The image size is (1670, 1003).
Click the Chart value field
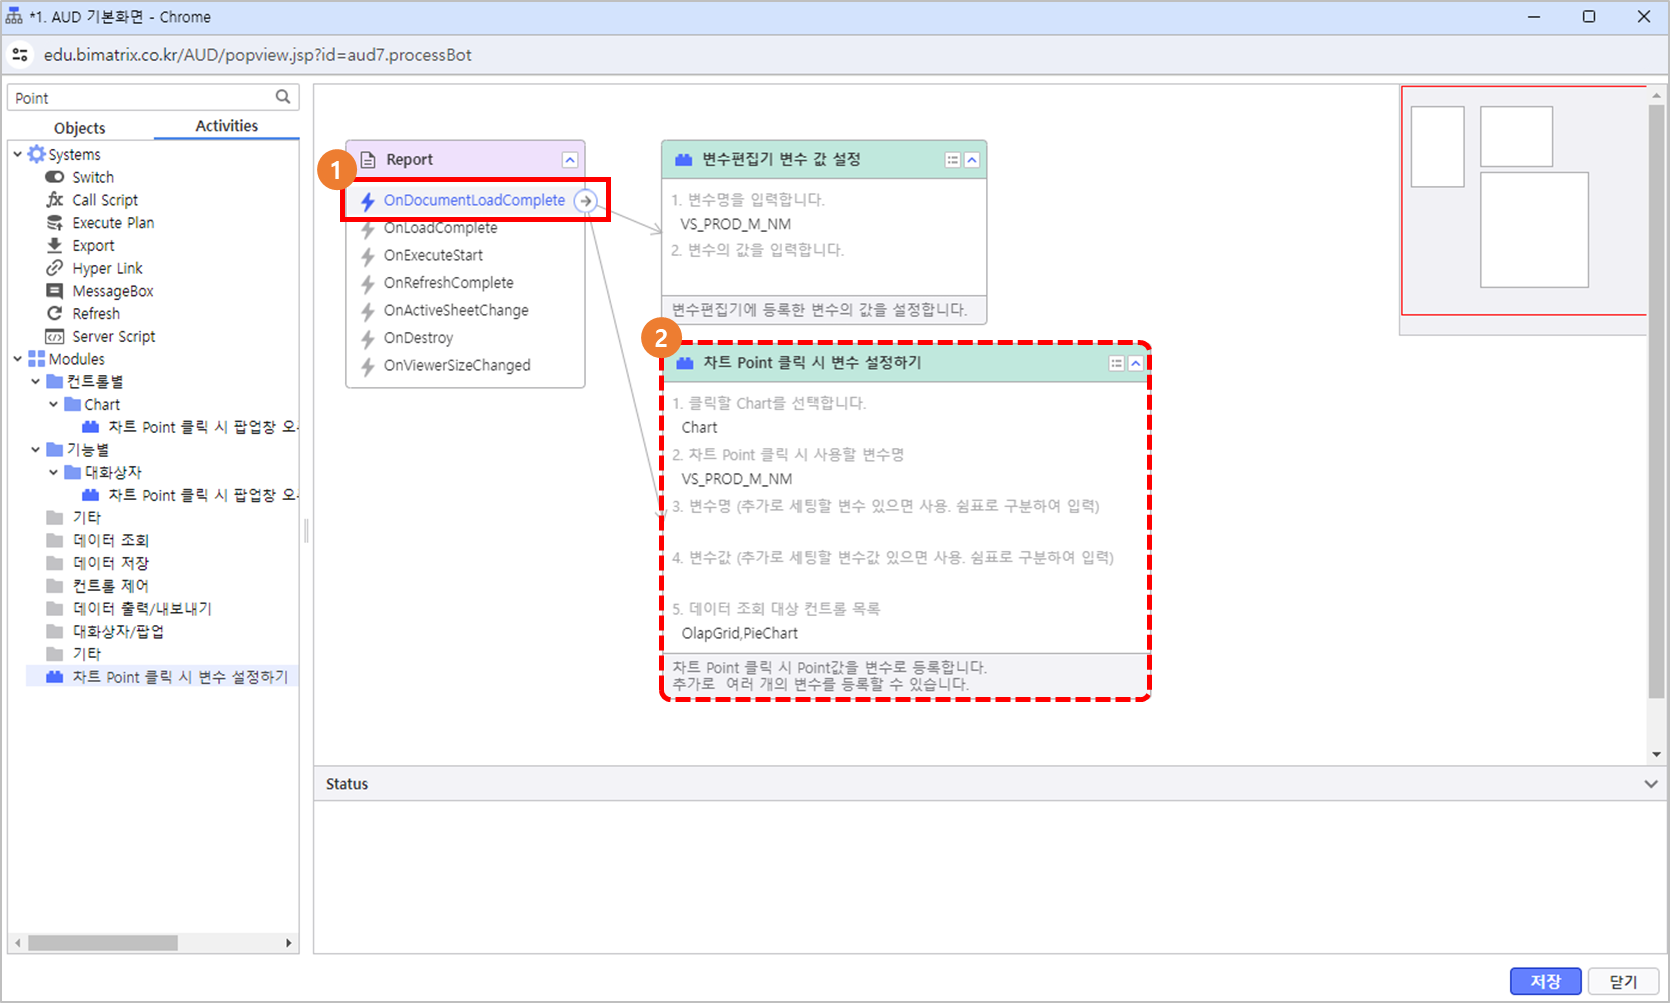tap(700, 428)
